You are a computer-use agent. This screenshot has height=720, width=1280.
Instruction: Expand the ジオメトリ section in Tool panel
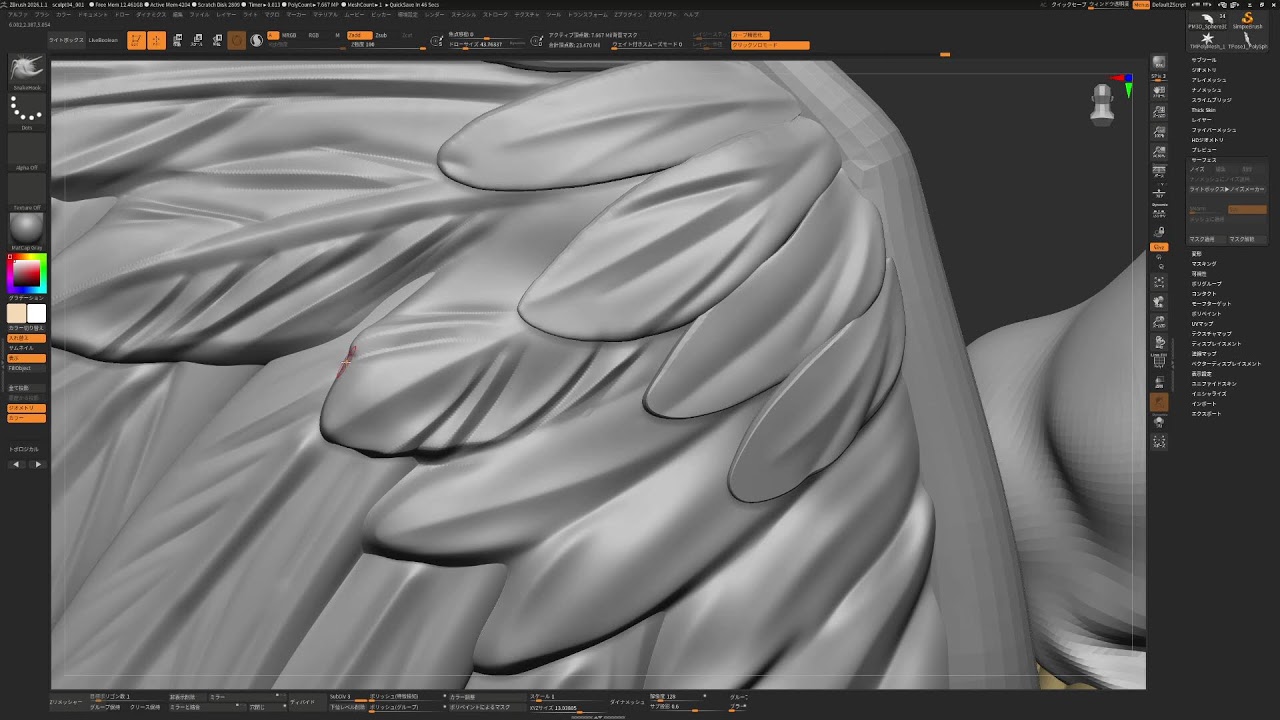tap(1204, 70)
